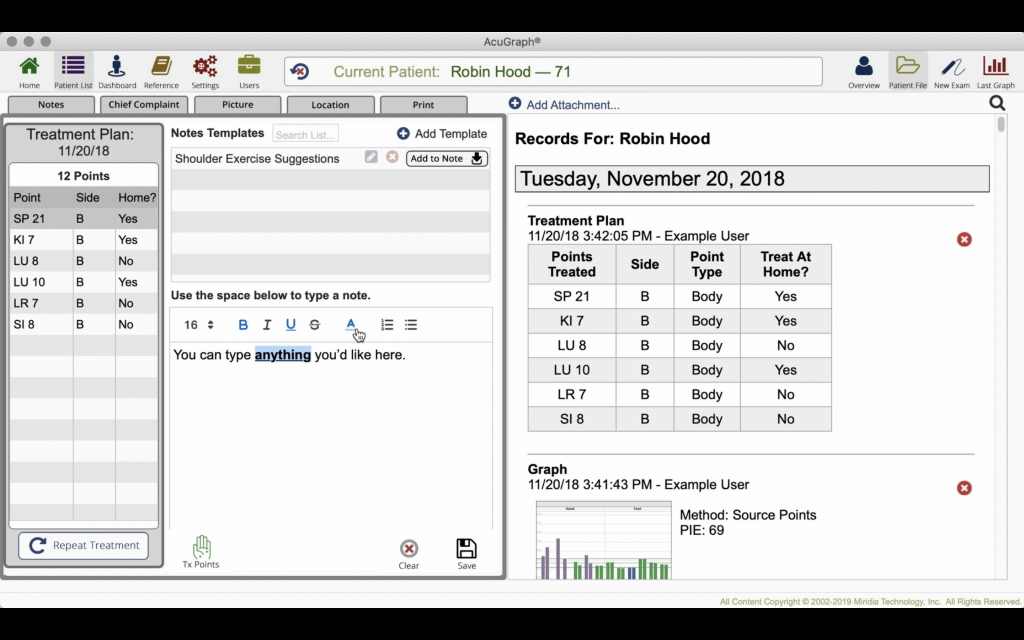The image size is (1024, 640).
Task: Click the Tuesday, November 20, 2018 date header
Action: [752, 179]
